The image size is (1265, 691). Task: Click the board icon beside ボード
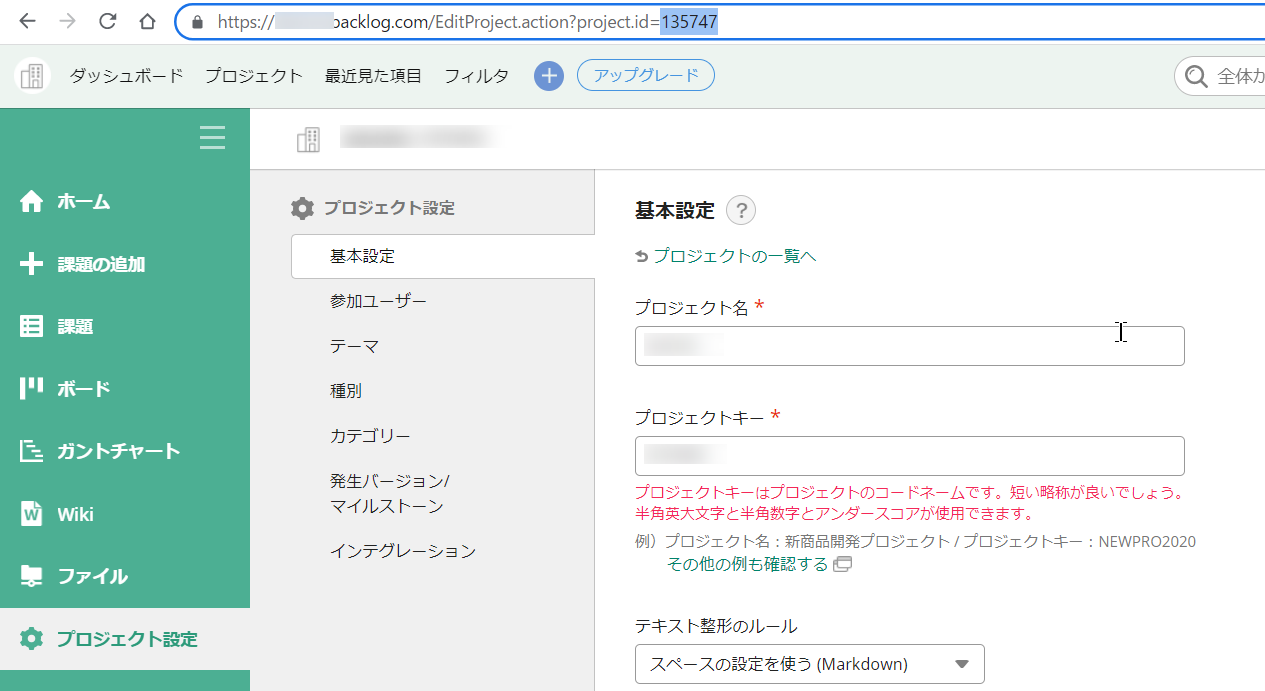(x=32, y=388)
